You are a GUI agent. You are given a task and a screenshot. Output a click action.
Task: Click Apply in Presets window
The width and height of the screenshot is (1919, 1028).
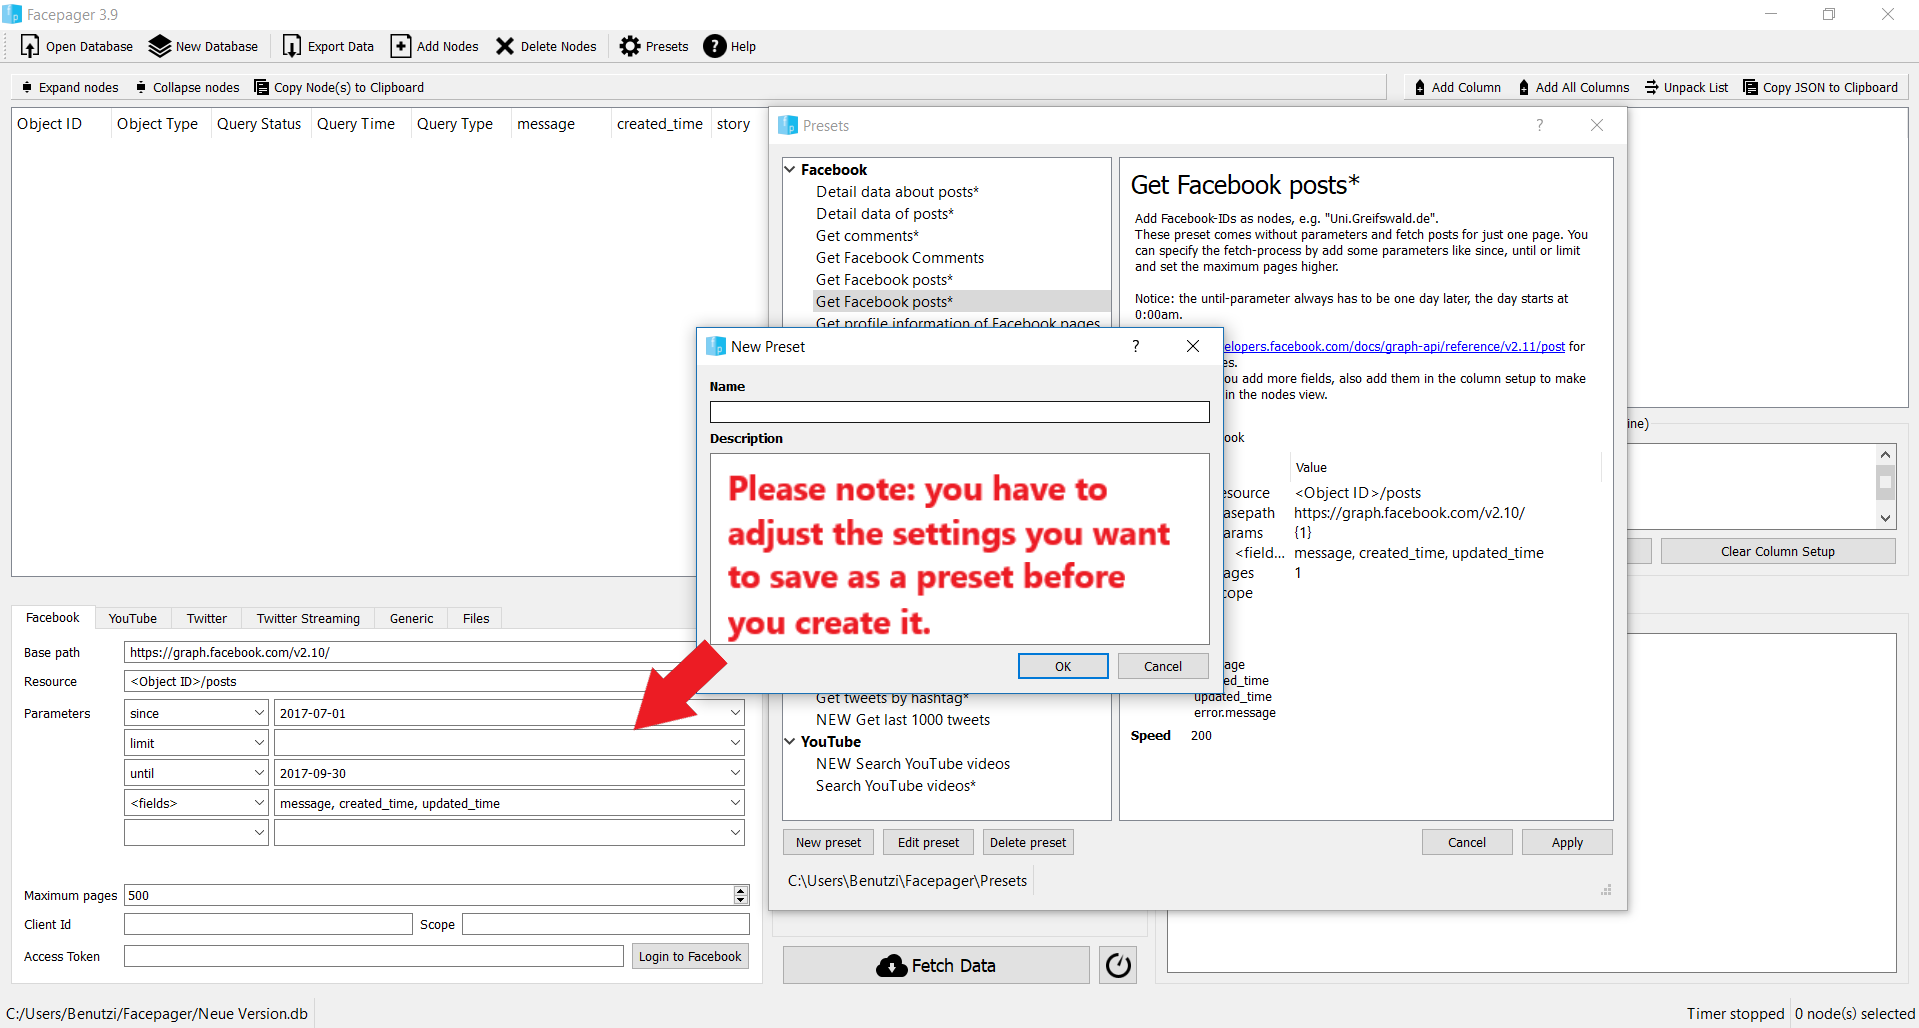pos(1567,842)
